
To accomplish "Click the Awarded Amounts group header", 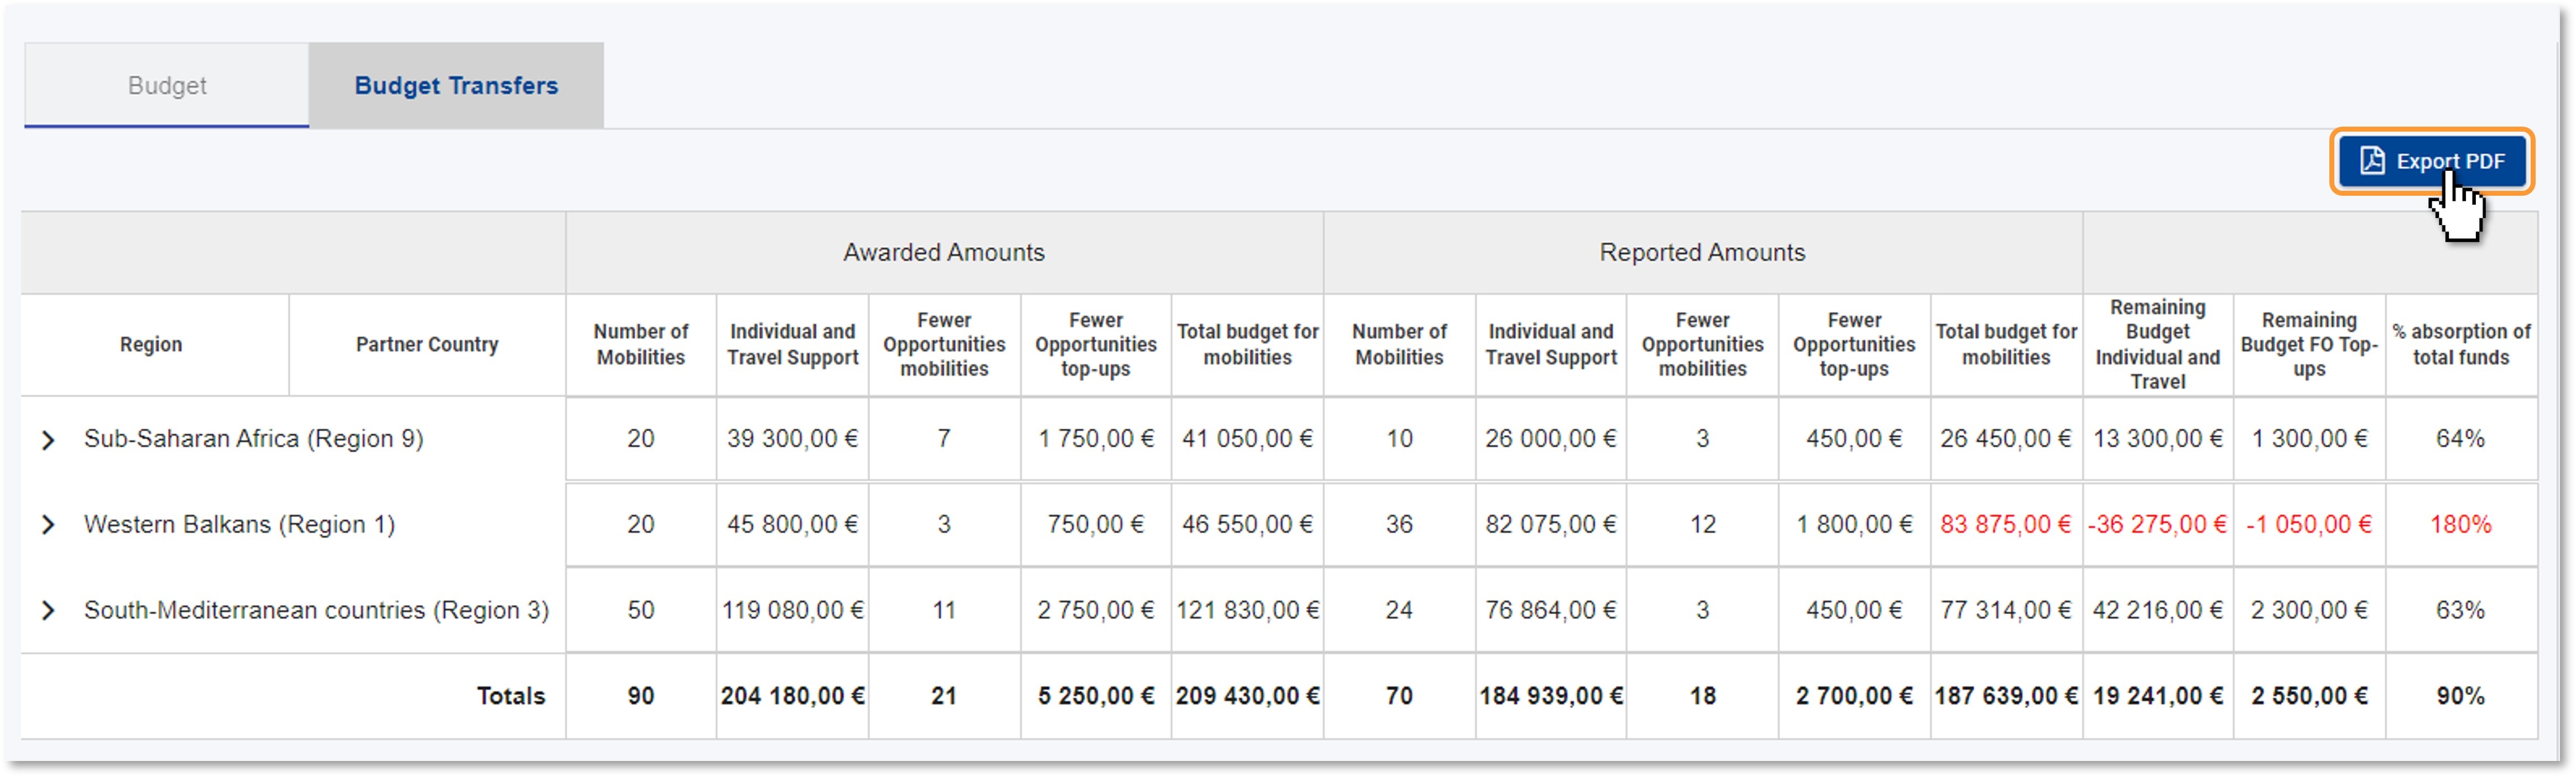I will click(944, 253).
